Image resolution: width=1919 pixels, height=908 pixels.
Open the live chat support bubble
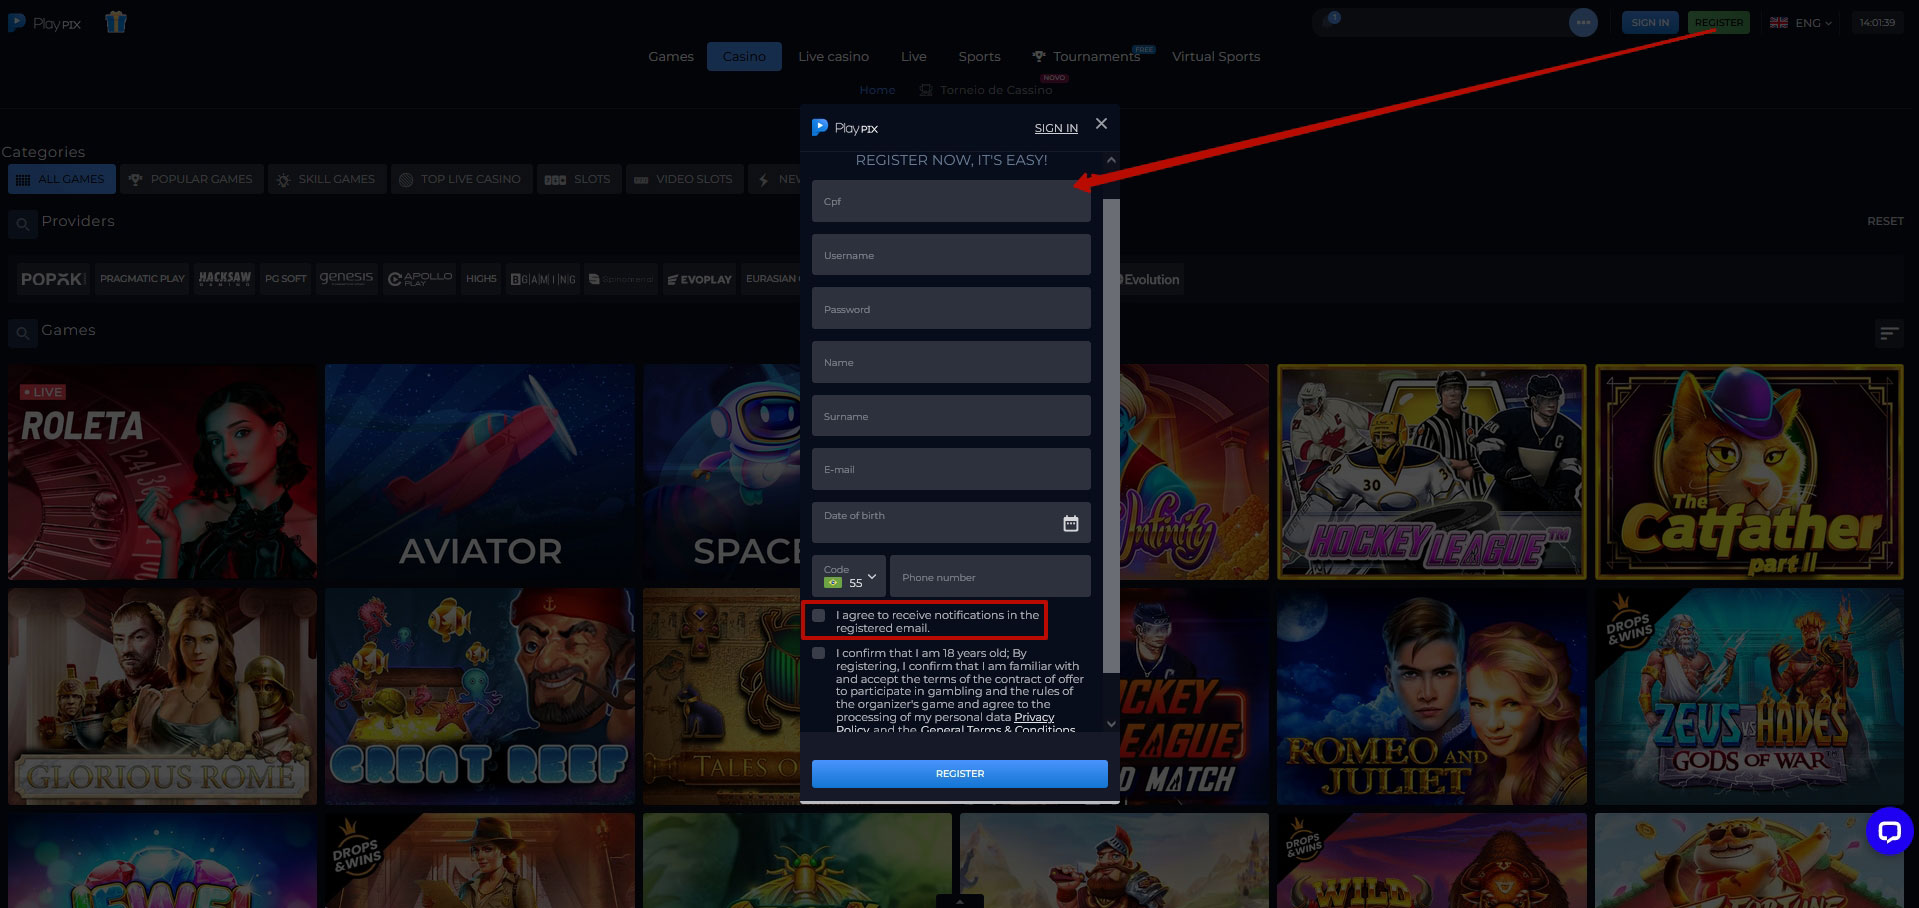(x=1889, y=830)
